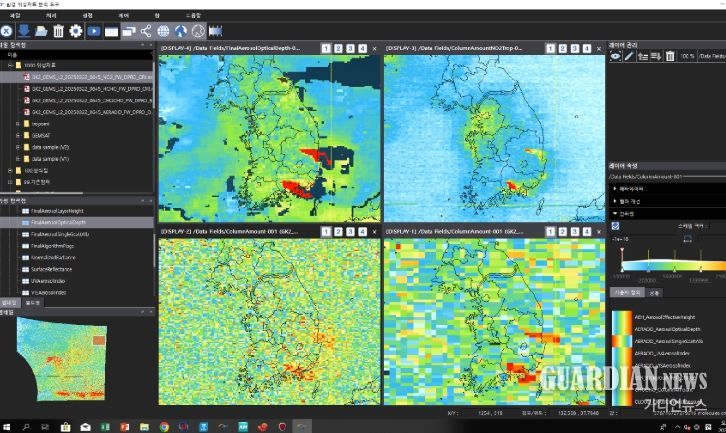Click the trash can icon in the main toolbar
The height and width of the screenshot is (433, 726).
click(x=58, y=31)
